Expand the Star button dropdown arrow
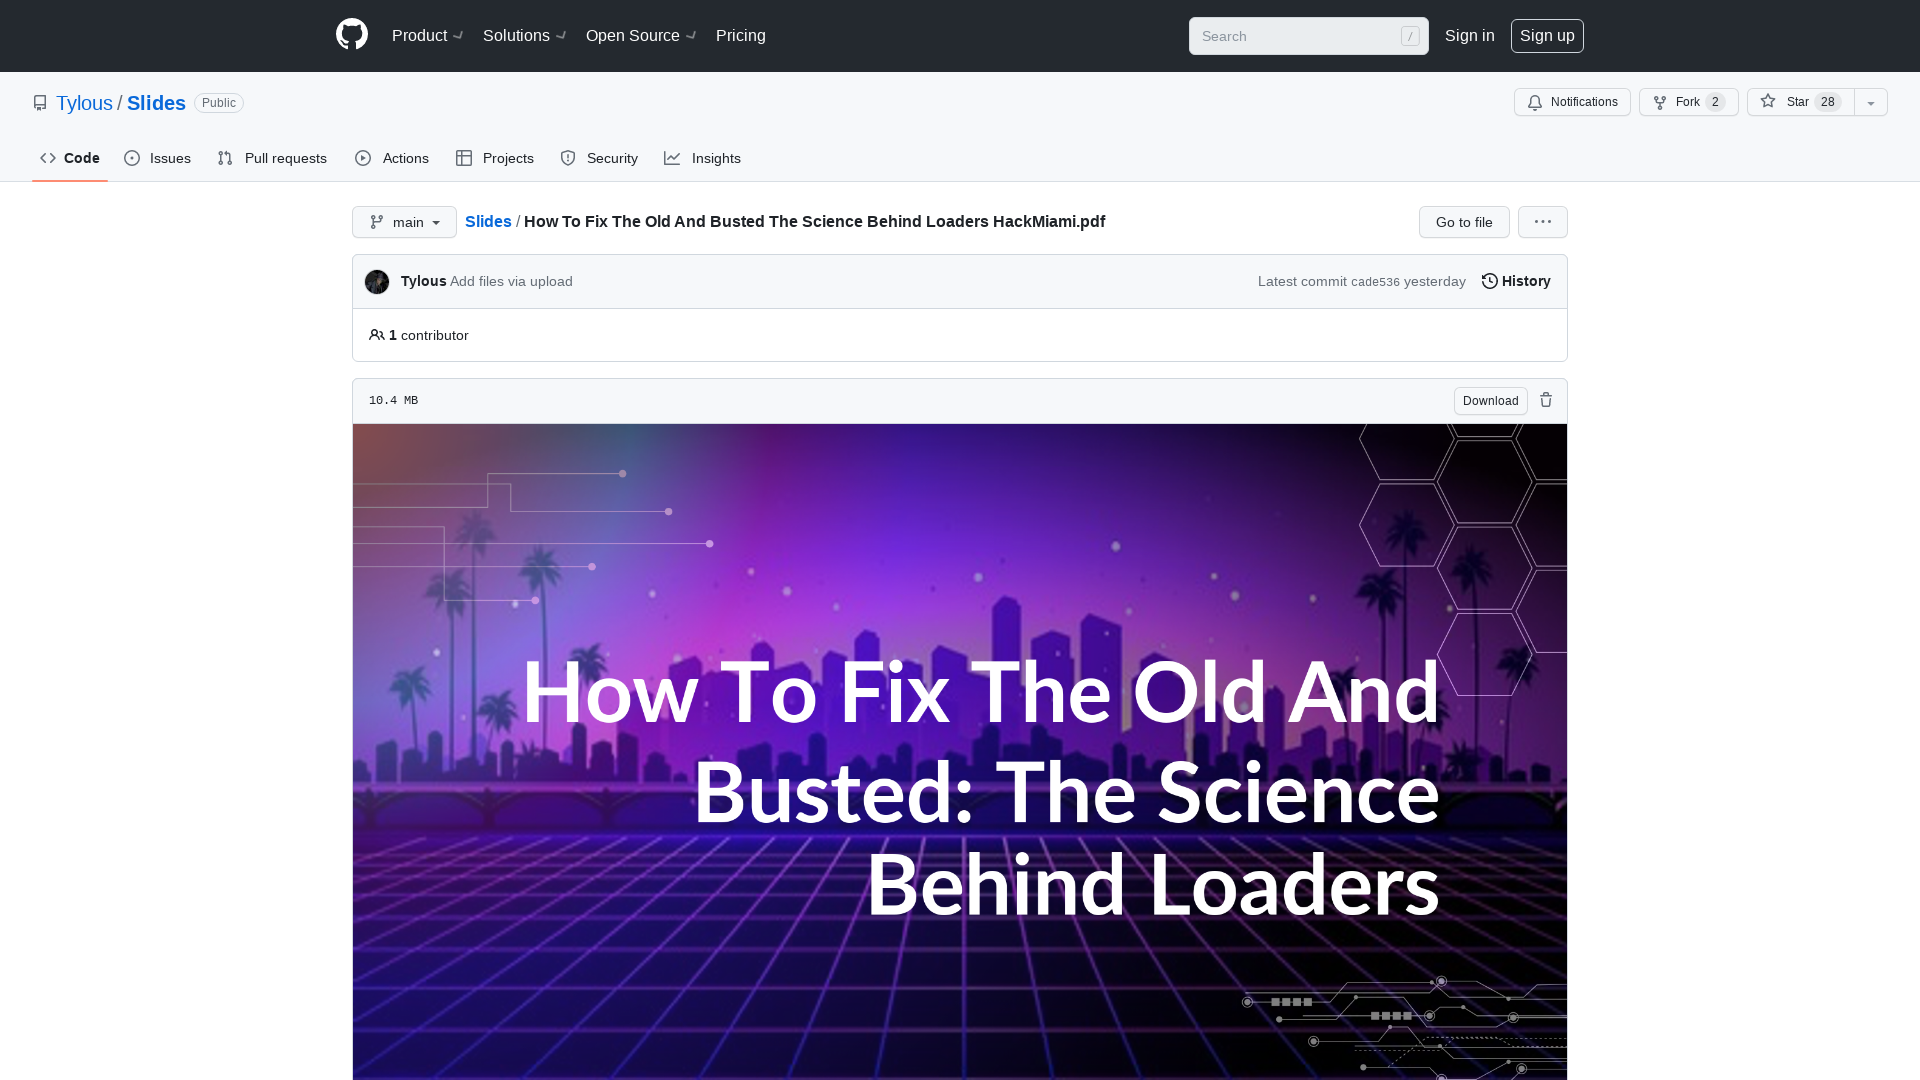 (1871, 102)
